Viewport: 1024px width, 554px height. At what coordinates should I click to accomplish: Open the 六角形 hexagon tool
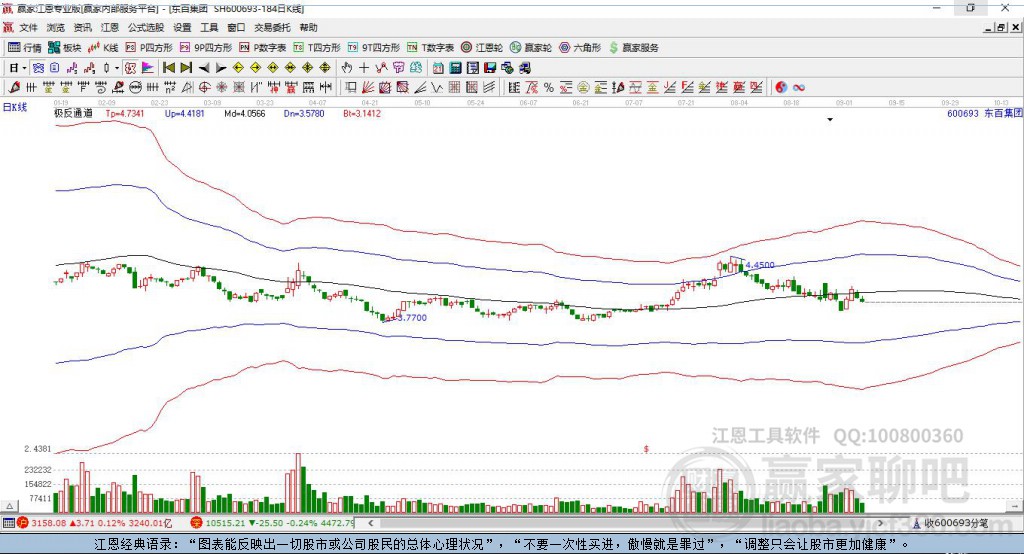click(580, 48)
